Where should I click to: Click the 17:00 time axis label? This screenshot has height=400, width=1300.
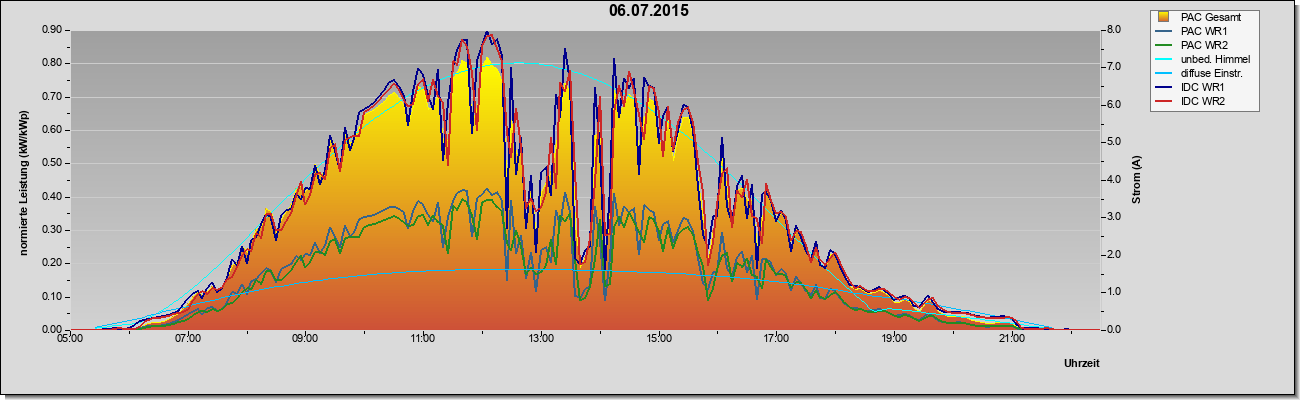click(776, 340)
